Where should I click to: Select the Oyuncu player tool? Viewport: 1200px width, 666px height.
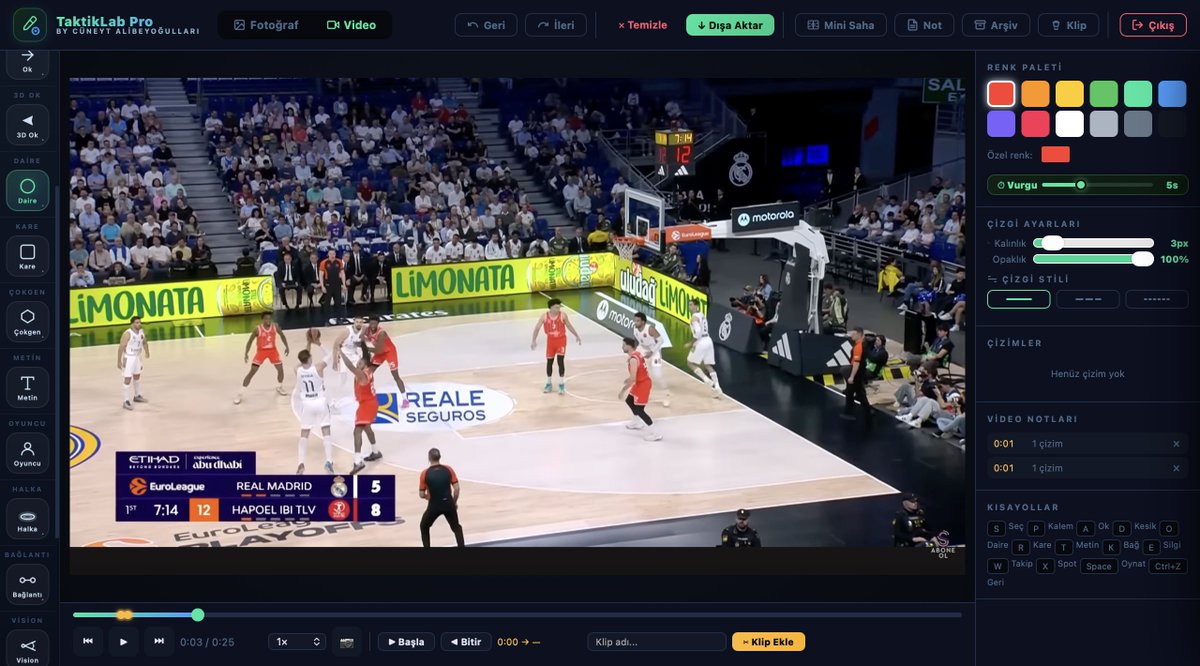[27, 453]
